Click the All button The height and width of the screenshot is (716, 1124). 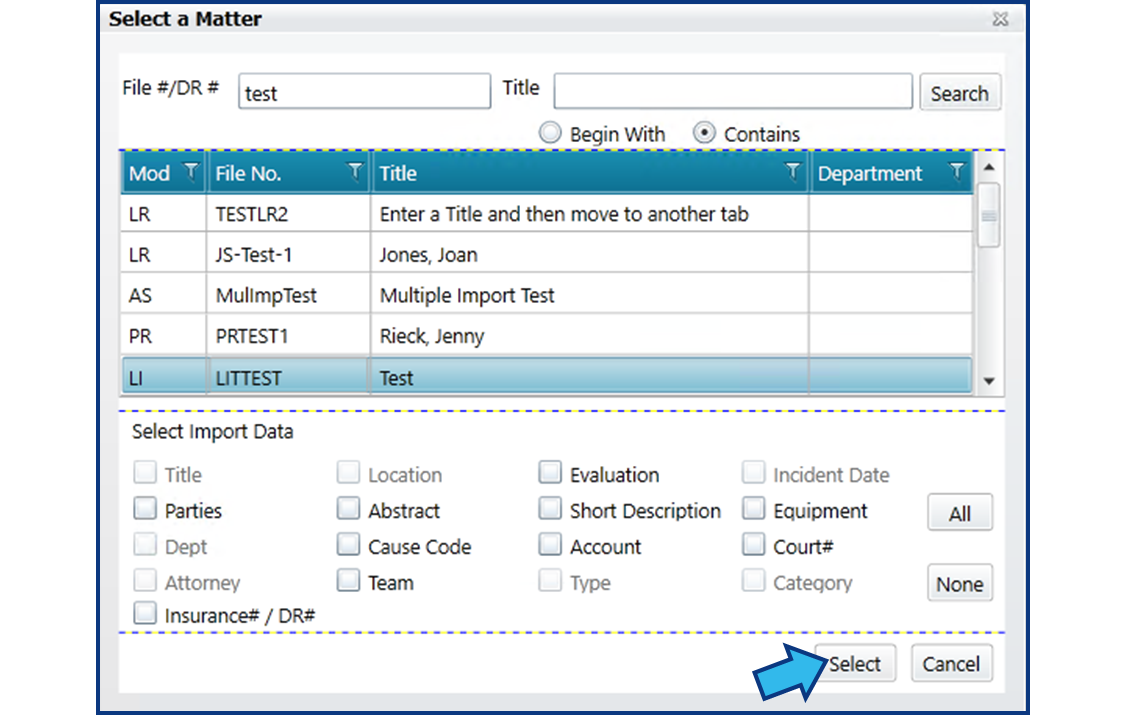[960, 512]
